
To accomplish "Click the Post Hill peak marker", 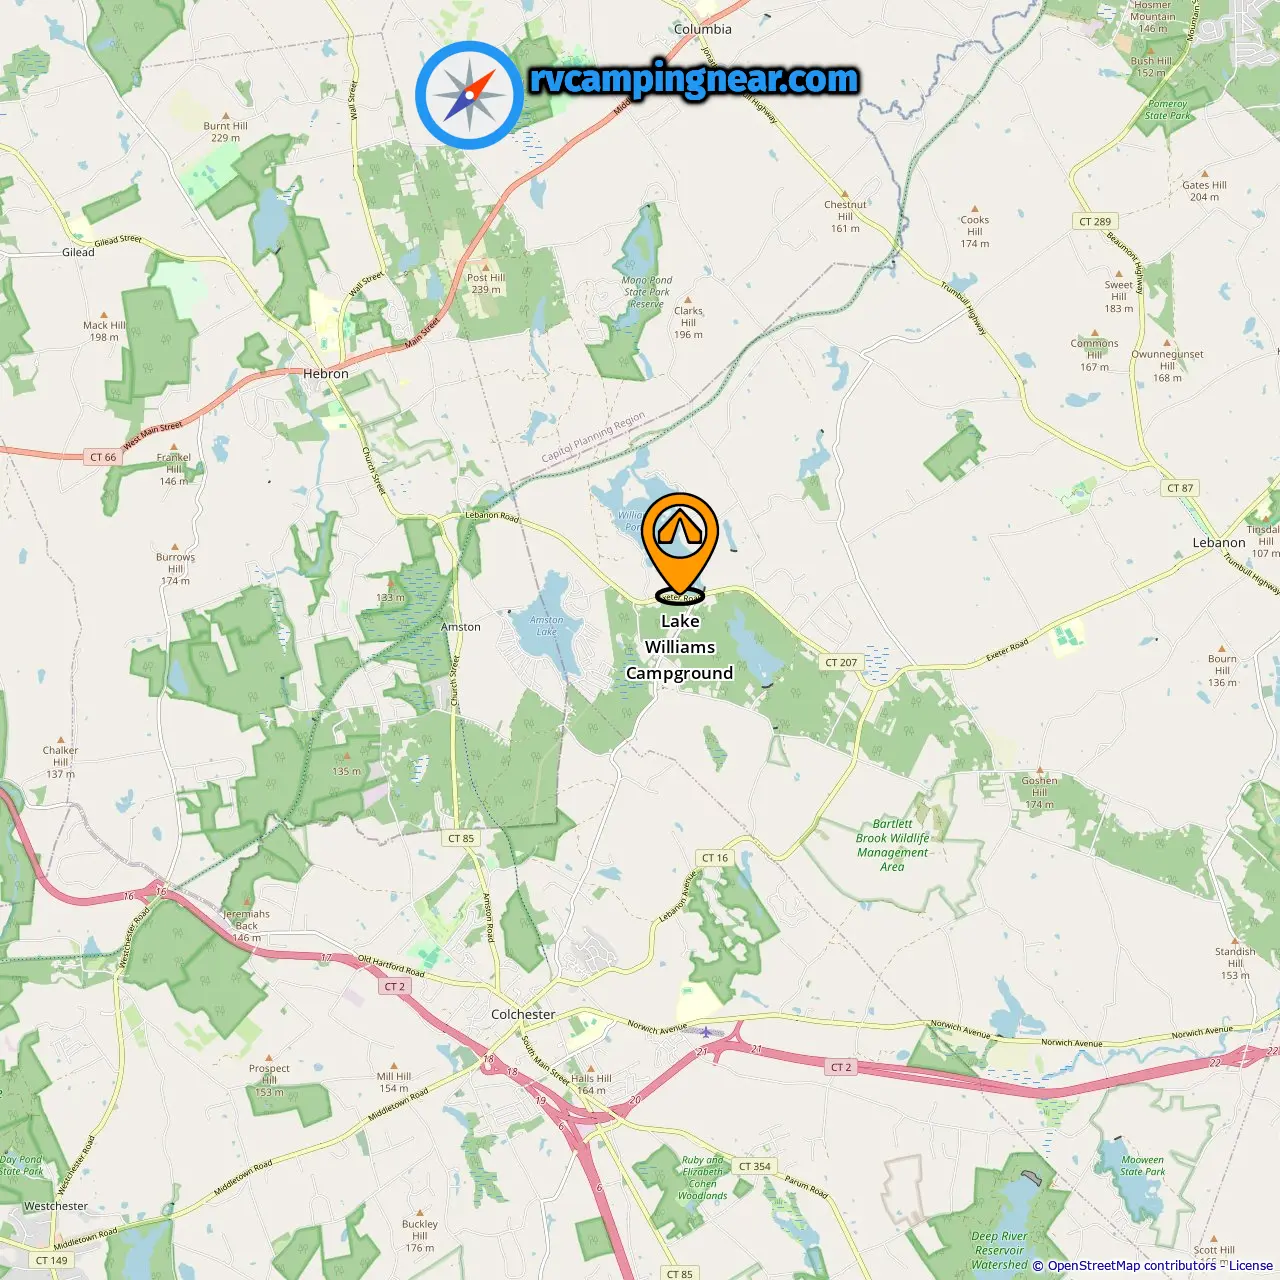I will (x=486, y=267).
